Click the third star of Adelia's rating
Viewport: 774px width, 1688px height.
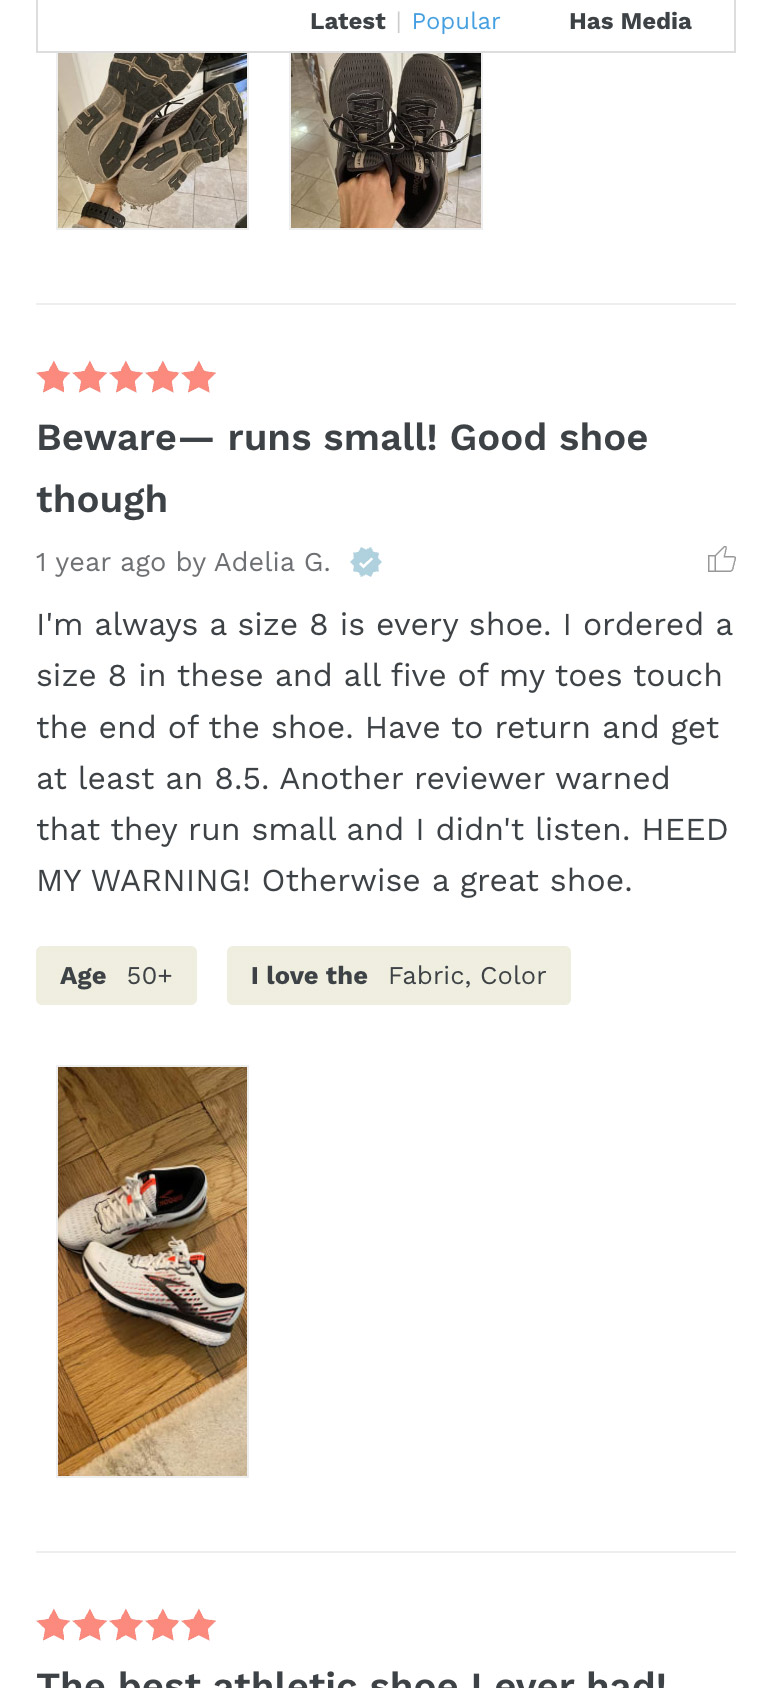pos(126,378)
